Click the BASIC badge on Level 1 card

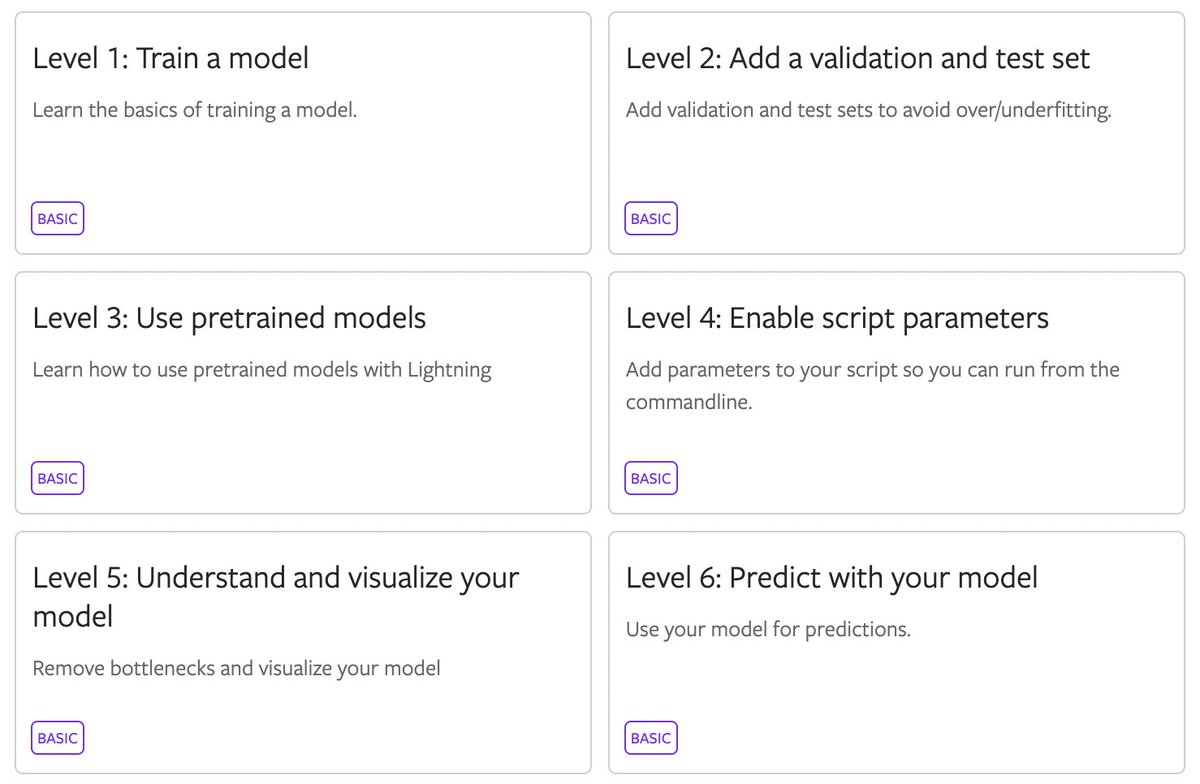57,218
